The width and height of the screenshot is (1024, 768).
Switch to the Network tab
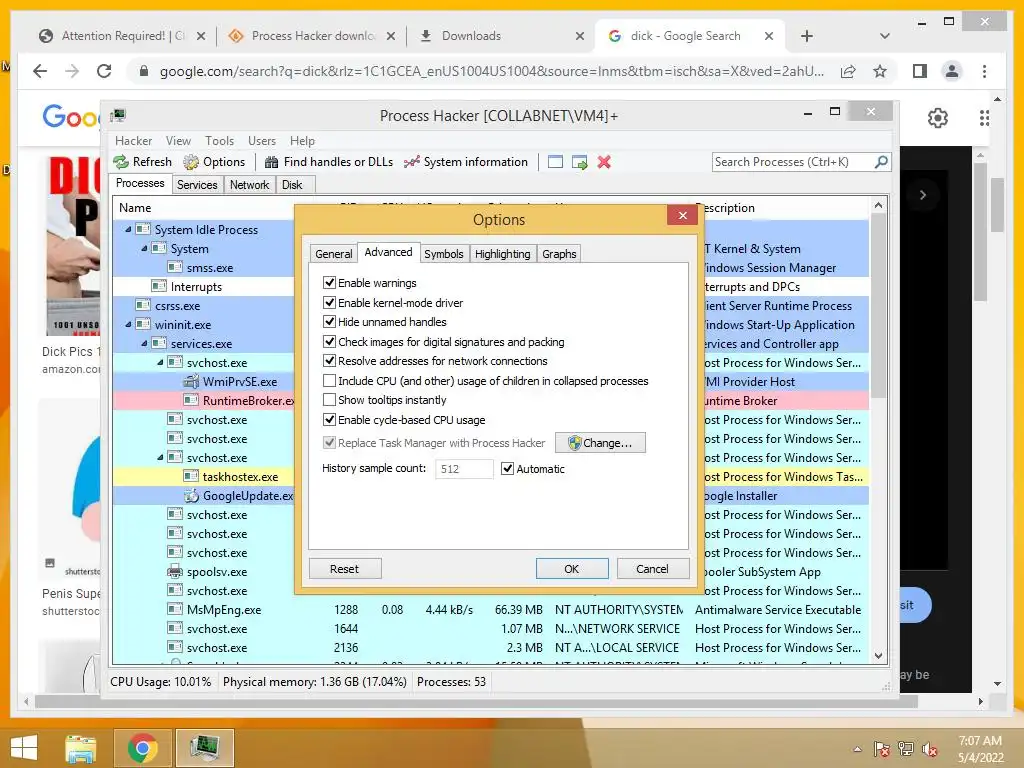coord(249,185)
